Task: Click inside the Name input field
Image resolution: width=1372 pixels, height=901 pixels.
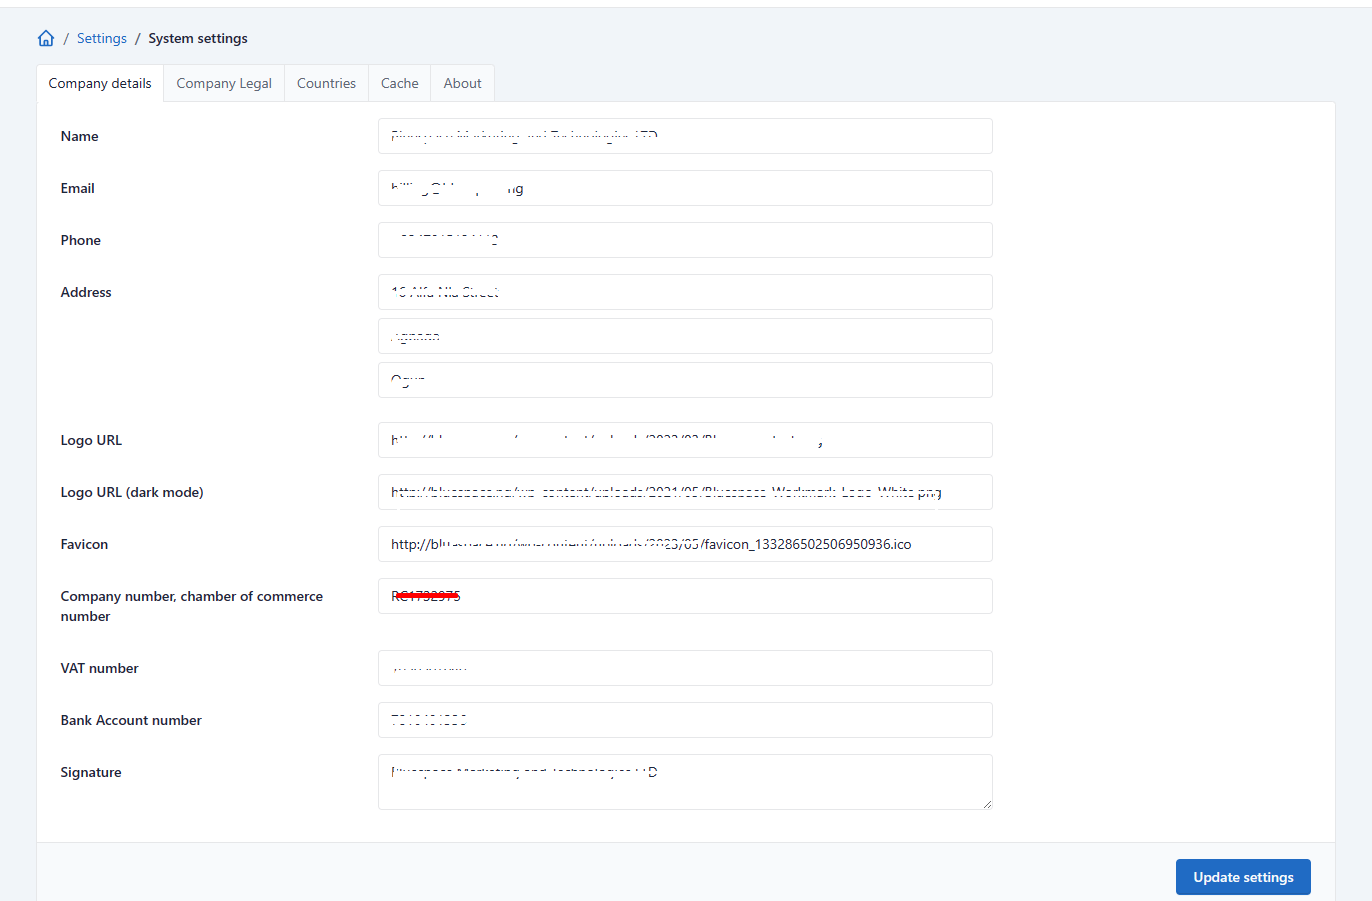Action: (x=685, y=136)
